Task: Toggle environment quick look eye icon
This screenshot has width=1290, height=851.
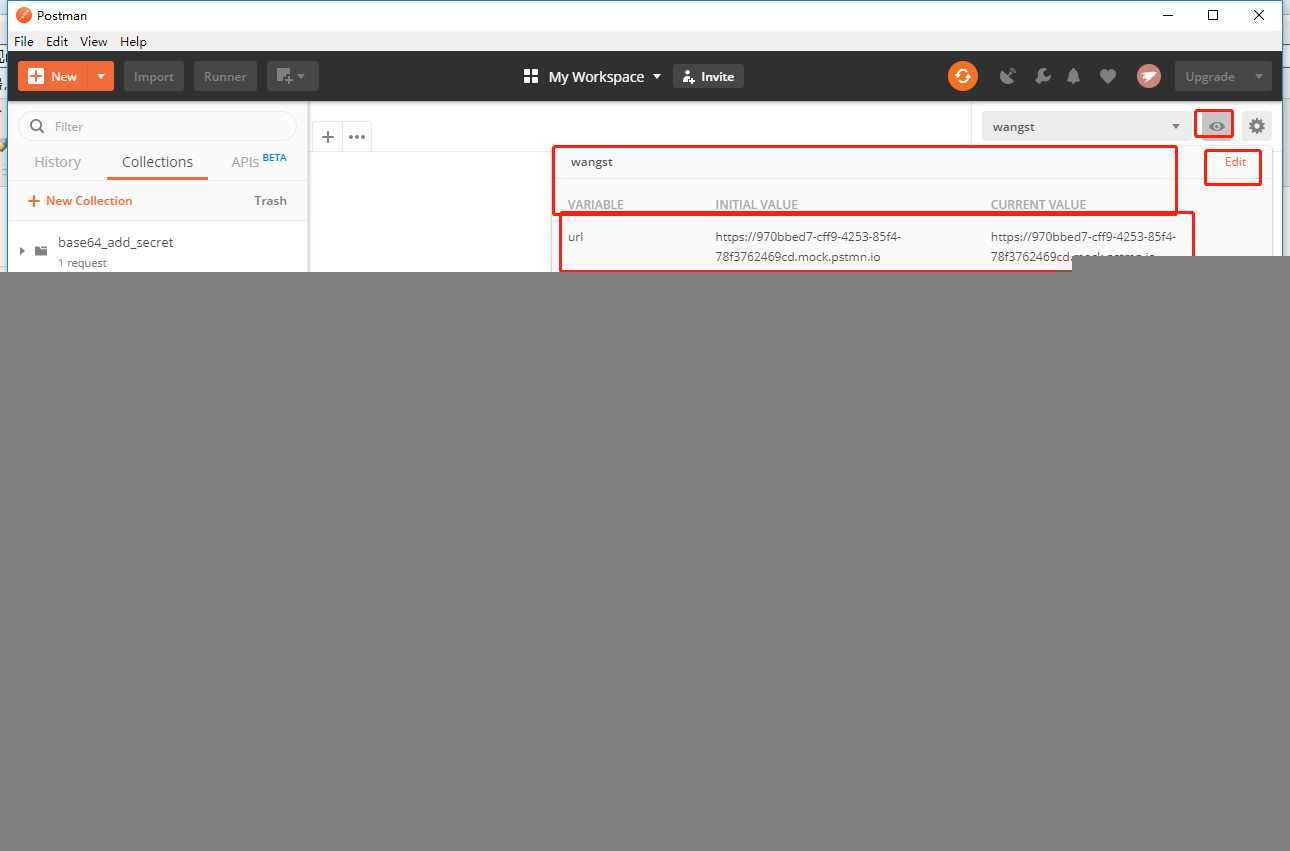Action: click(1216, 126)
